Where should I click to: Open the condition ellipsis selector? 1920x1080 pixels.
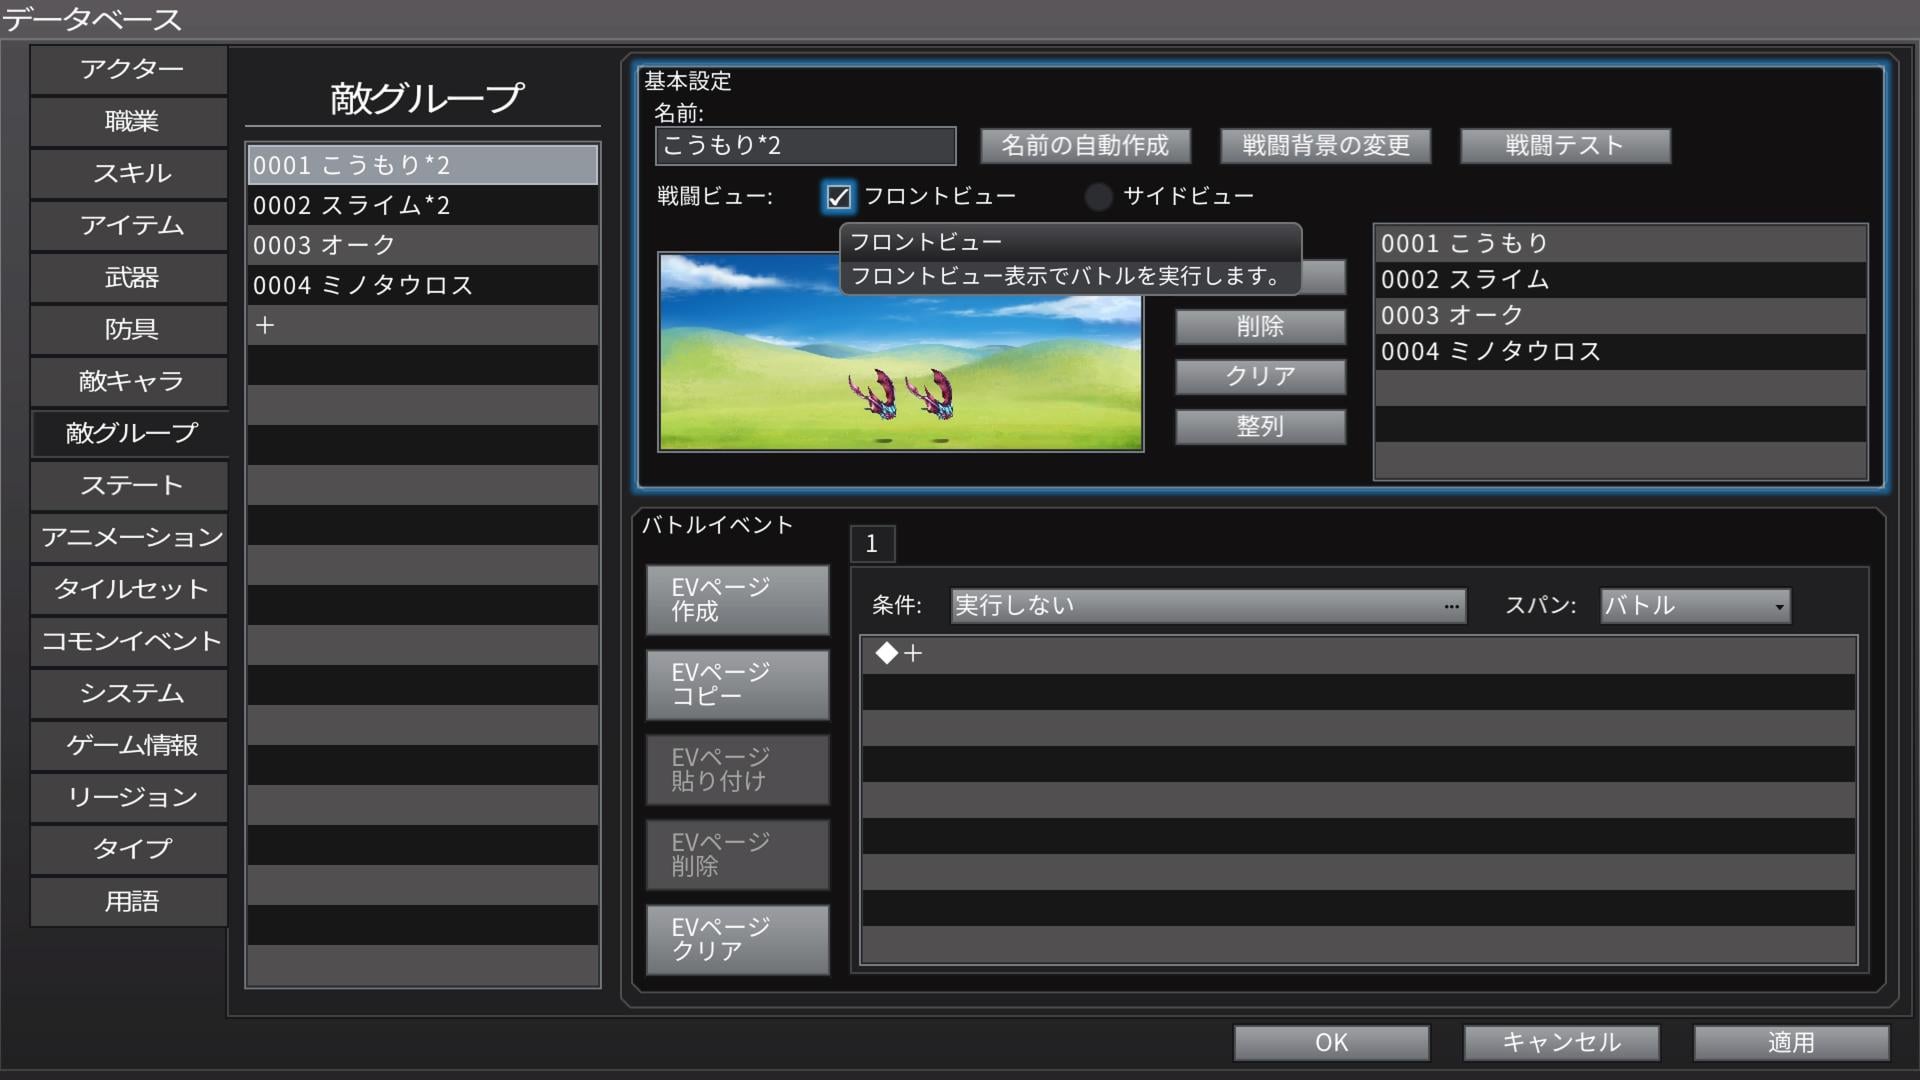pos(1451,606)
